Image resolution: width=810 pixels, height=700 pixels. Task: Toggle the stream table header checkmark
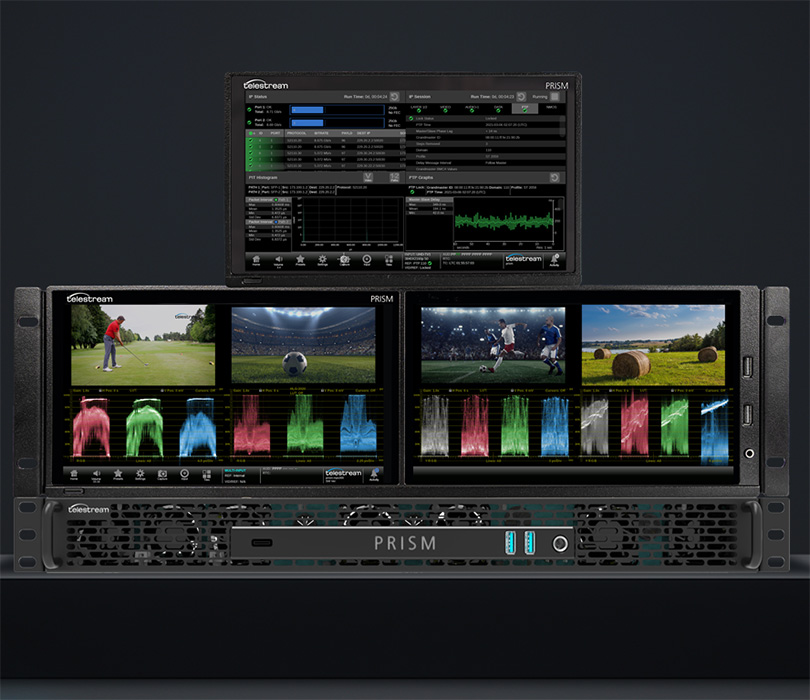pyautogui.click(x=252, y=132)
